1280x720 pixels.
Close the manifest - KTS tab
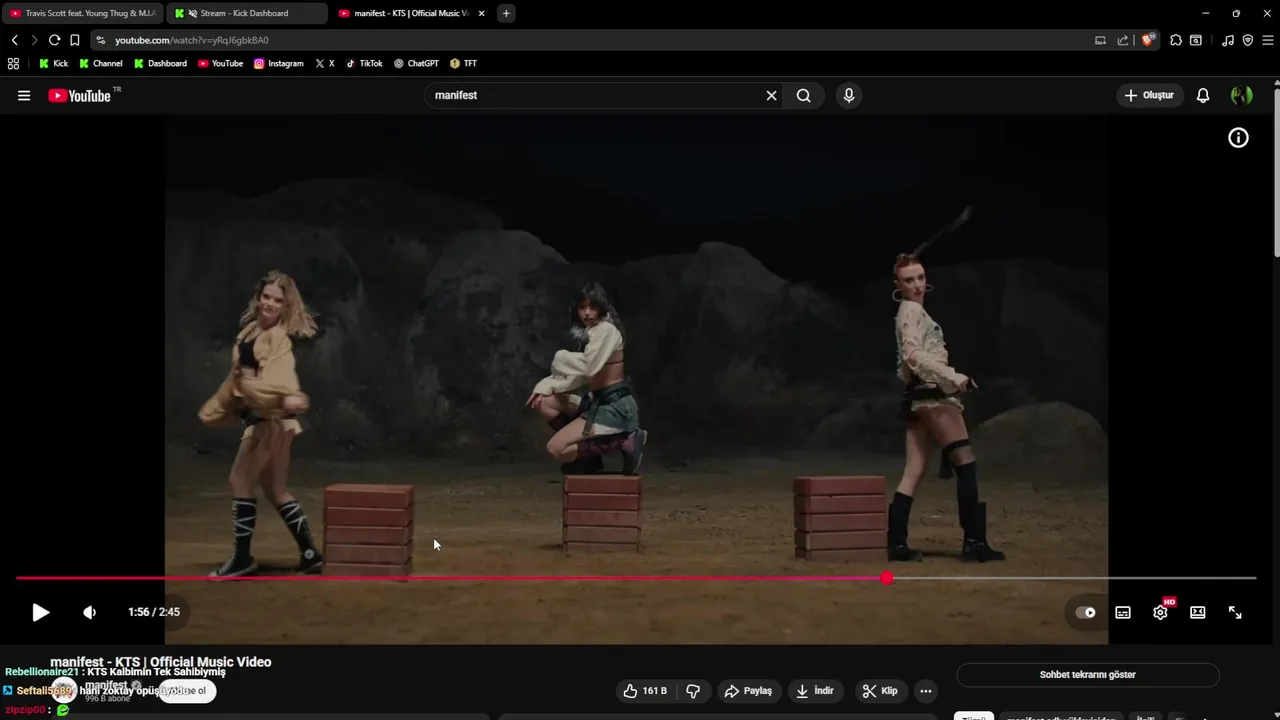(482, 13)
